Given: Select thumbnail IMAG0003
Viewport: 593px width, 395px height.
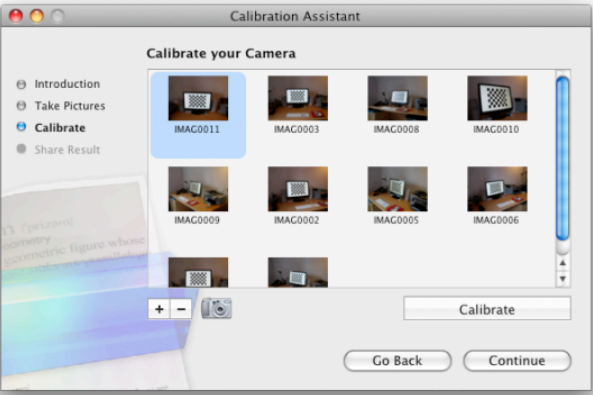Looking at the screenshot, I should point(298,98).
